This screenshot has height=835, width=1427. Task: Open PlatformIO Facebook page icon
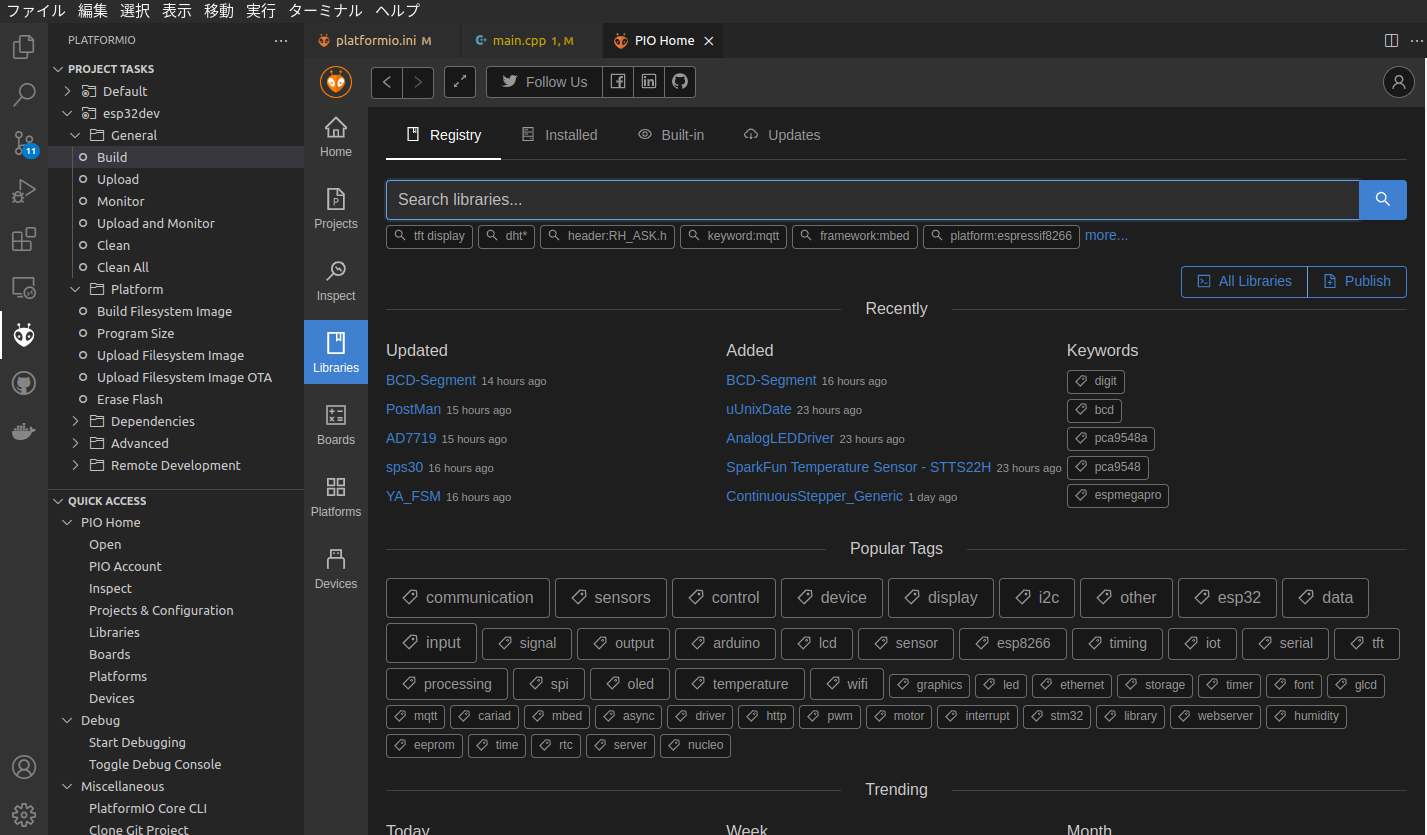coord(618,82)
